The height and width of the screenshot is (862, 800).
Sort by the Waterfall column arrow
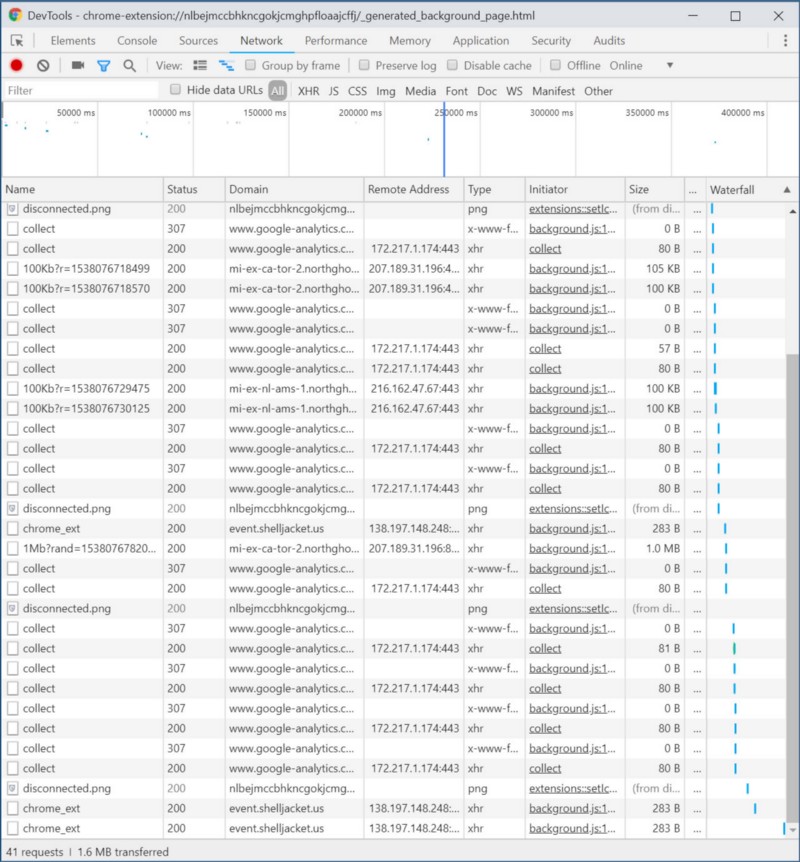[787, 190]
